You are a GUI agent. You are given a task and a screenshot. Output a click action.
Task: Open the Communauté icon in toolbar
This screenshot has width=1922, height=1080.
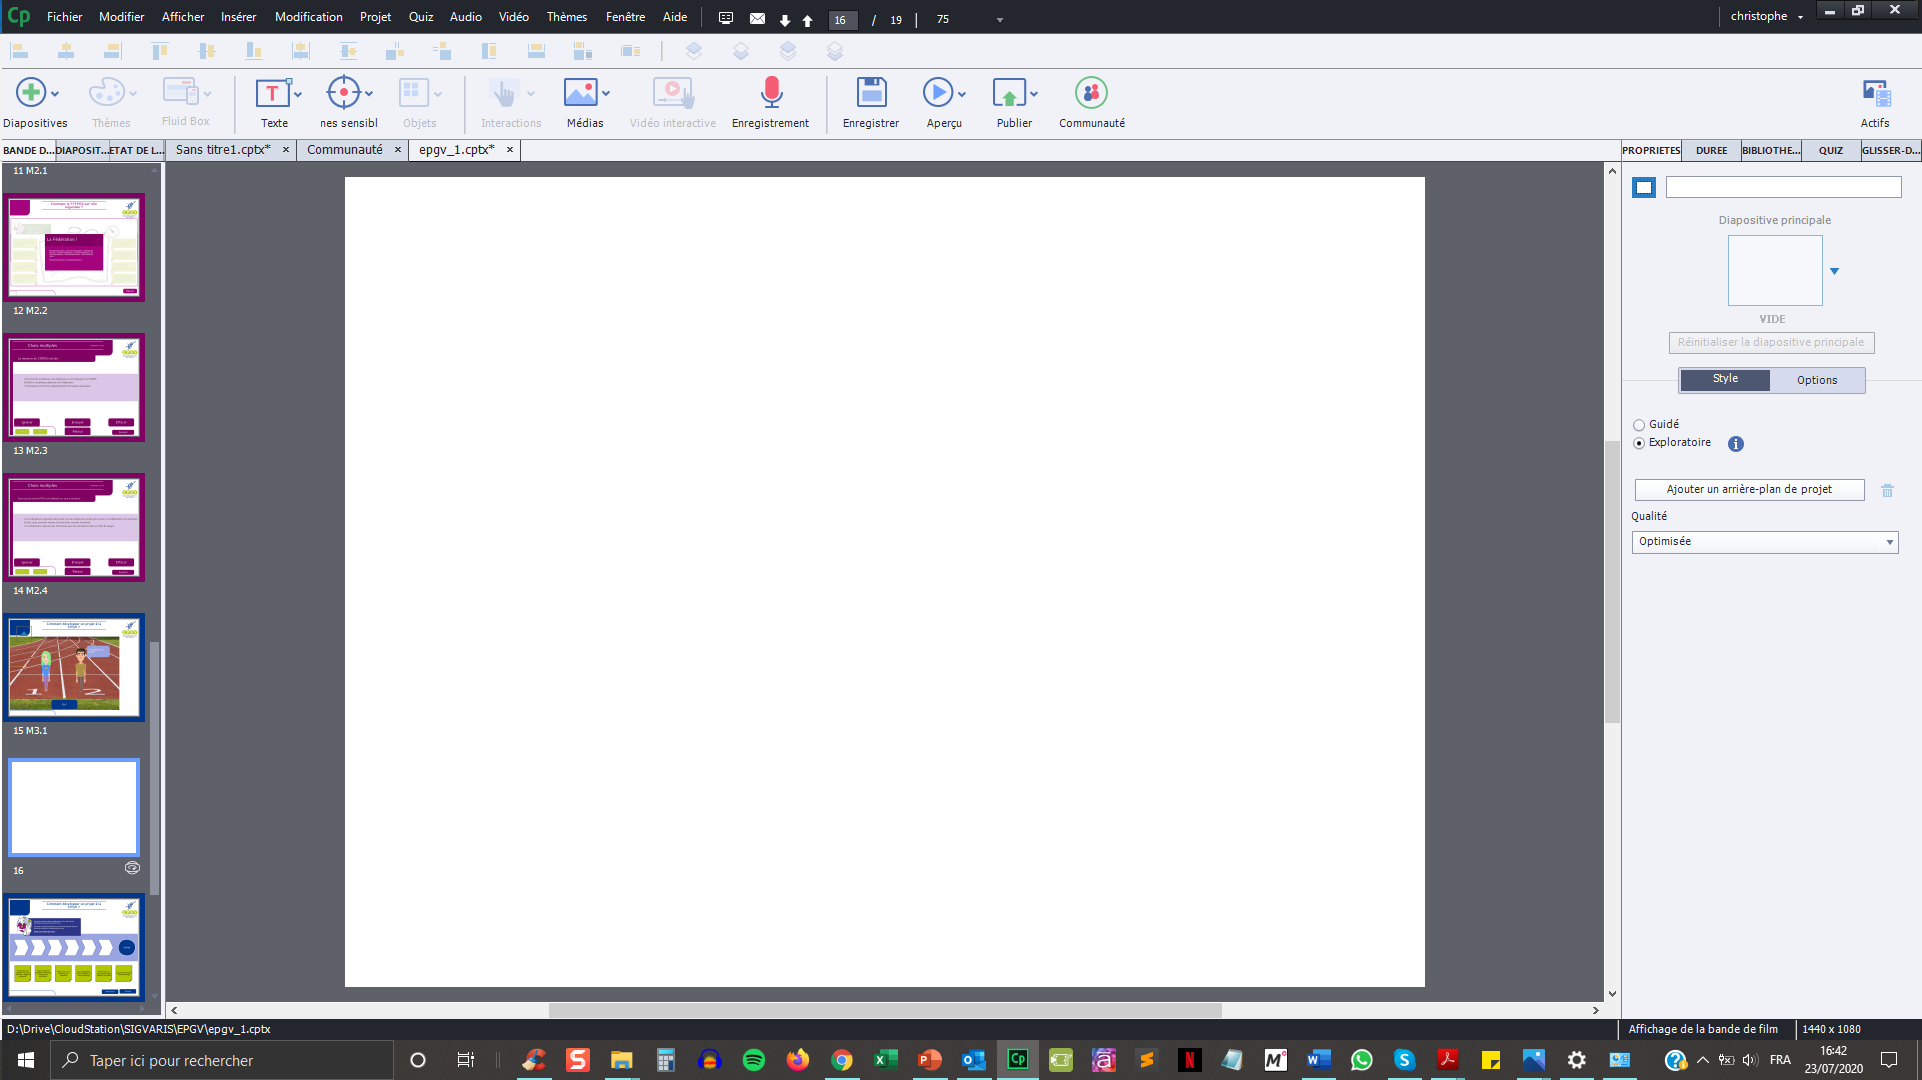(x=1091, y=93)
